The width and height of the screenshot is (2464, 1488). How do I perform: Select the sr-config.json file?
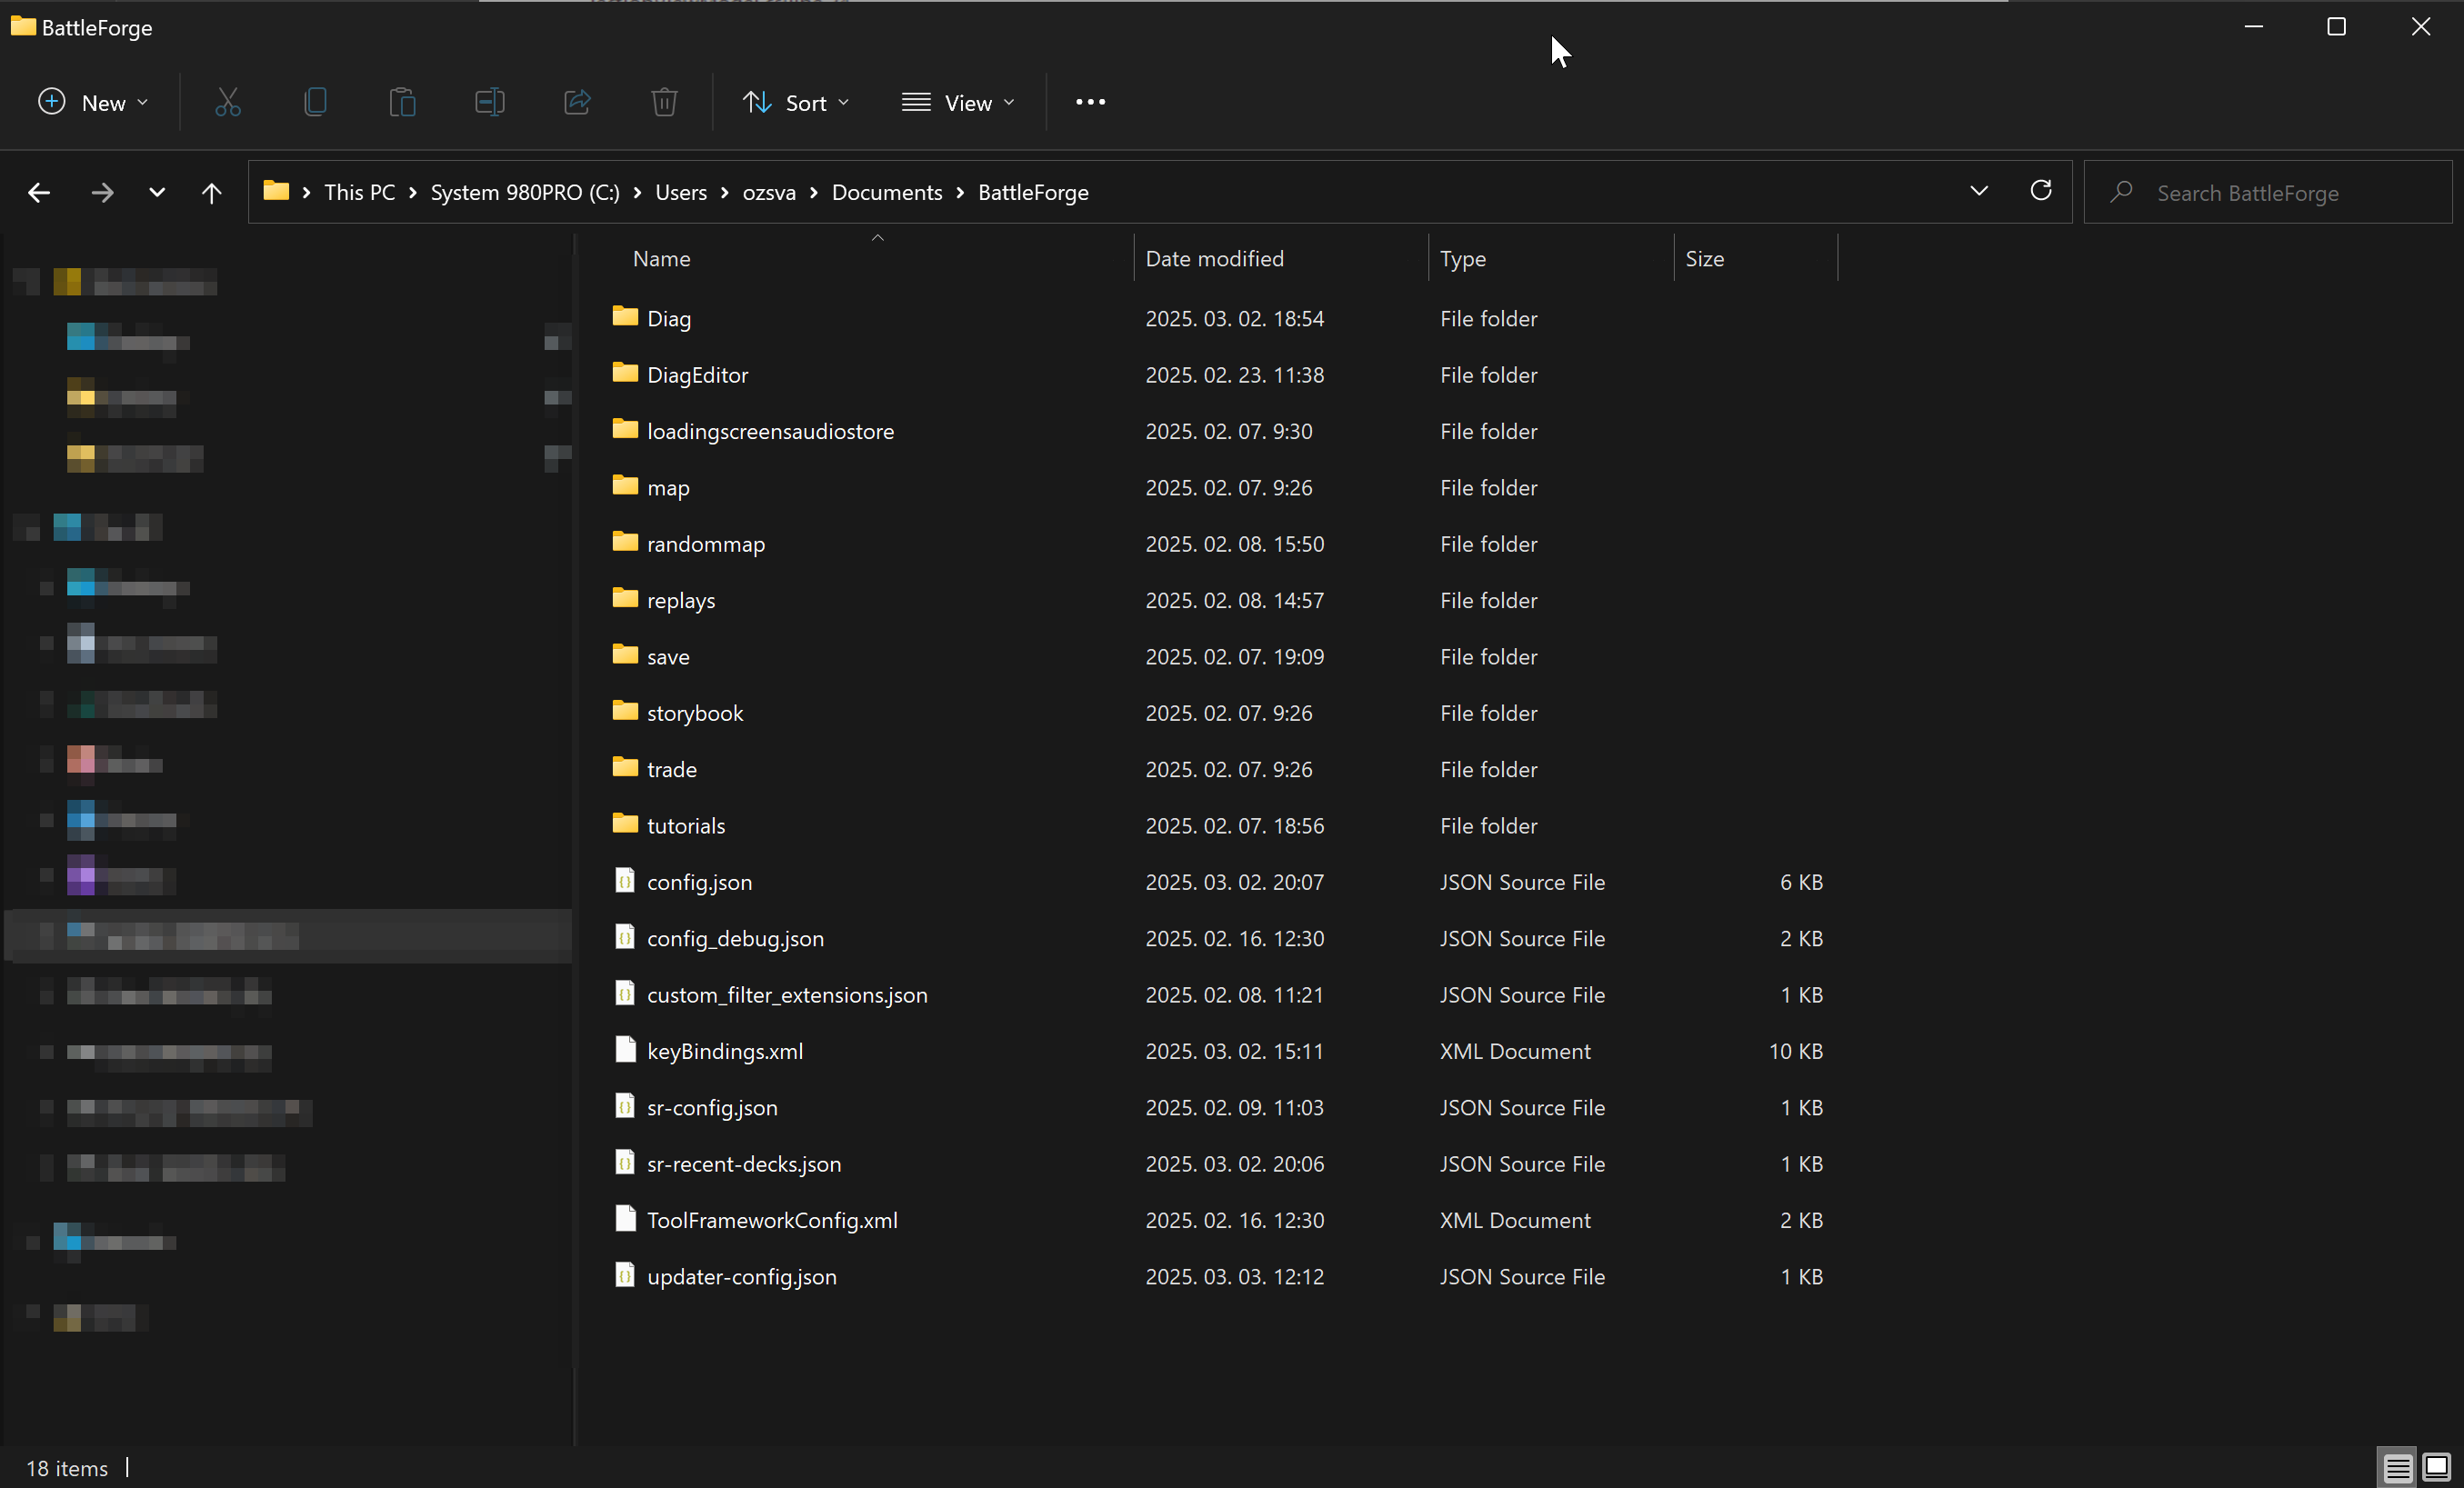(x=712, y=1107)
